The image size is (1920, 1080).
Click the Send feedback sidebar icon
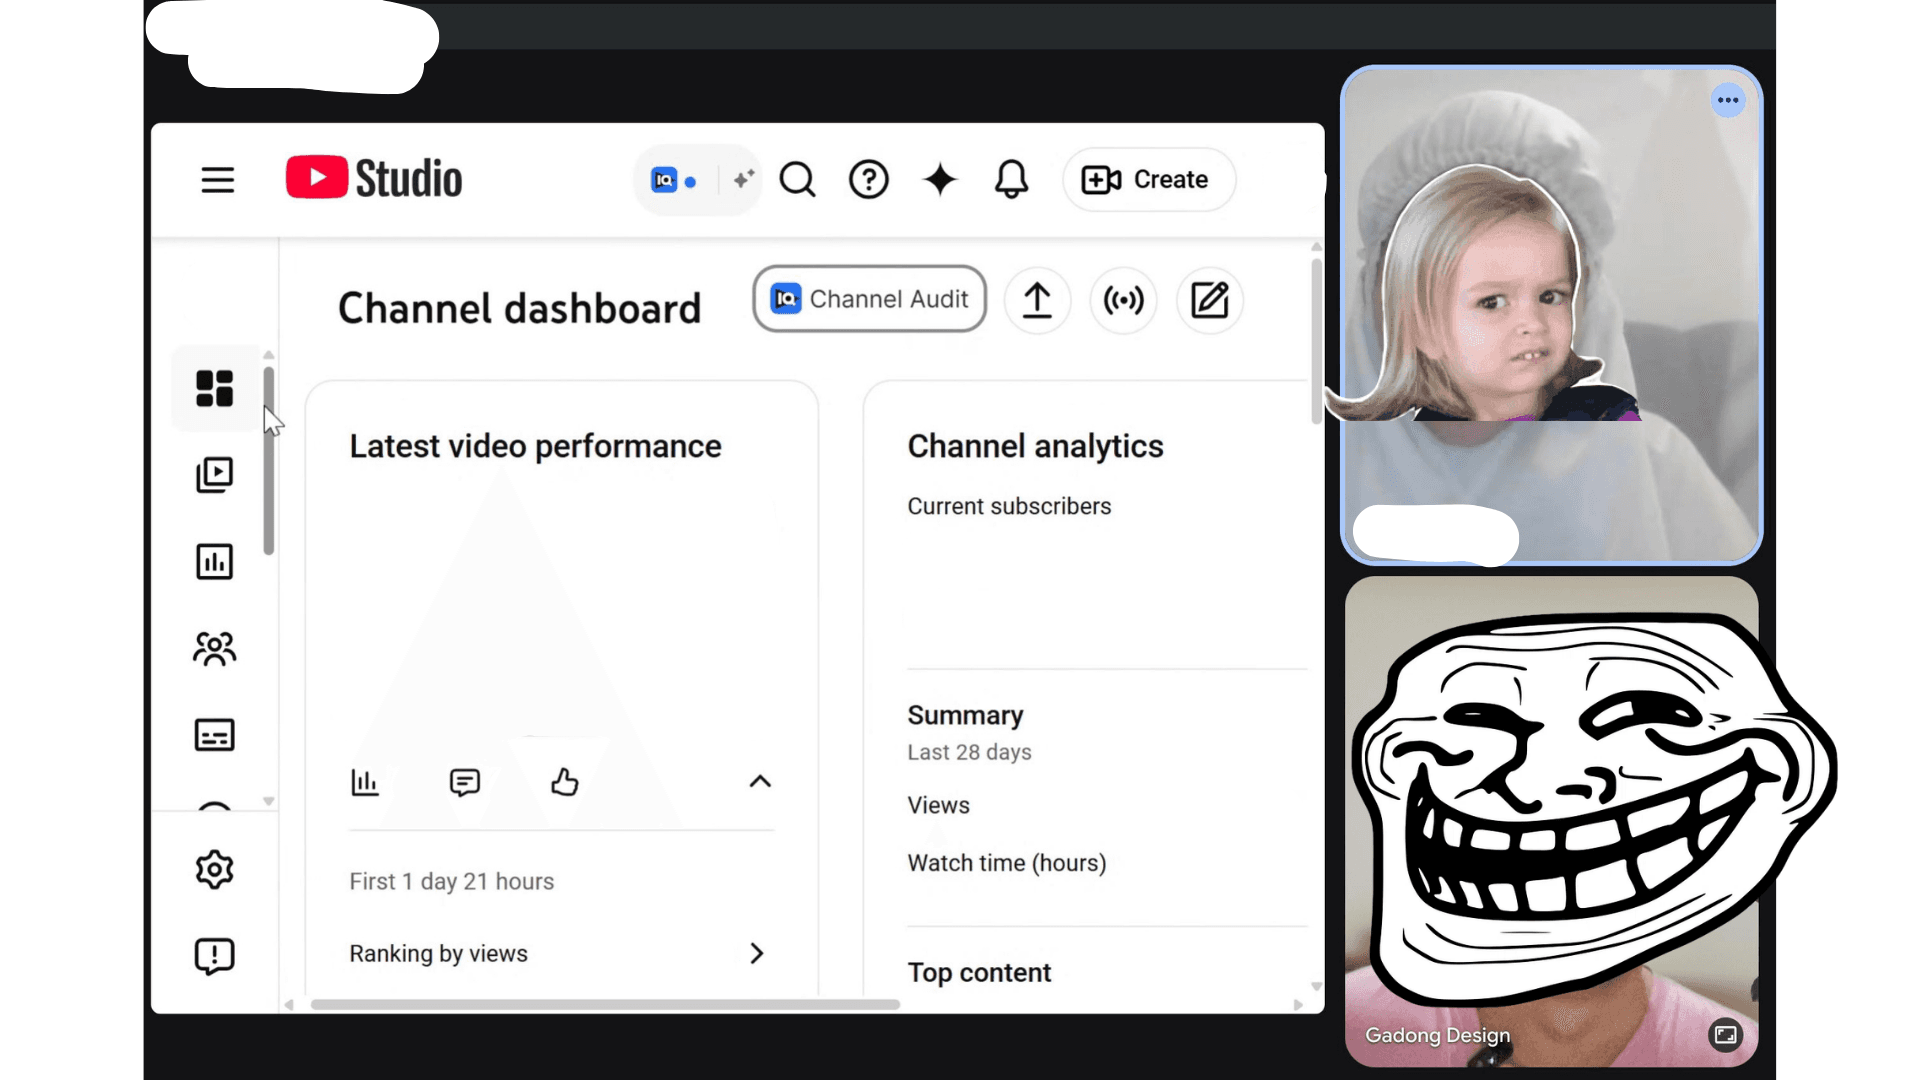click(x=214, y=956)
